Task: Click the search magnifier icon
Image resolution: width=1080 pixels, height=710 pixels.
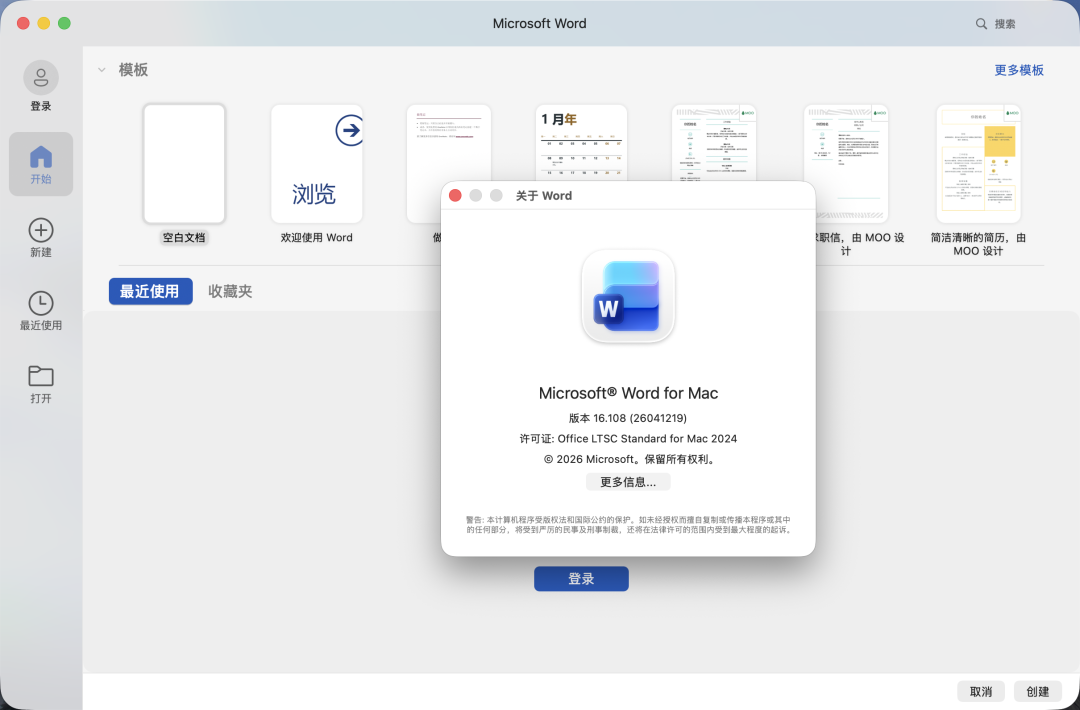Action: [x=981, y=23]
